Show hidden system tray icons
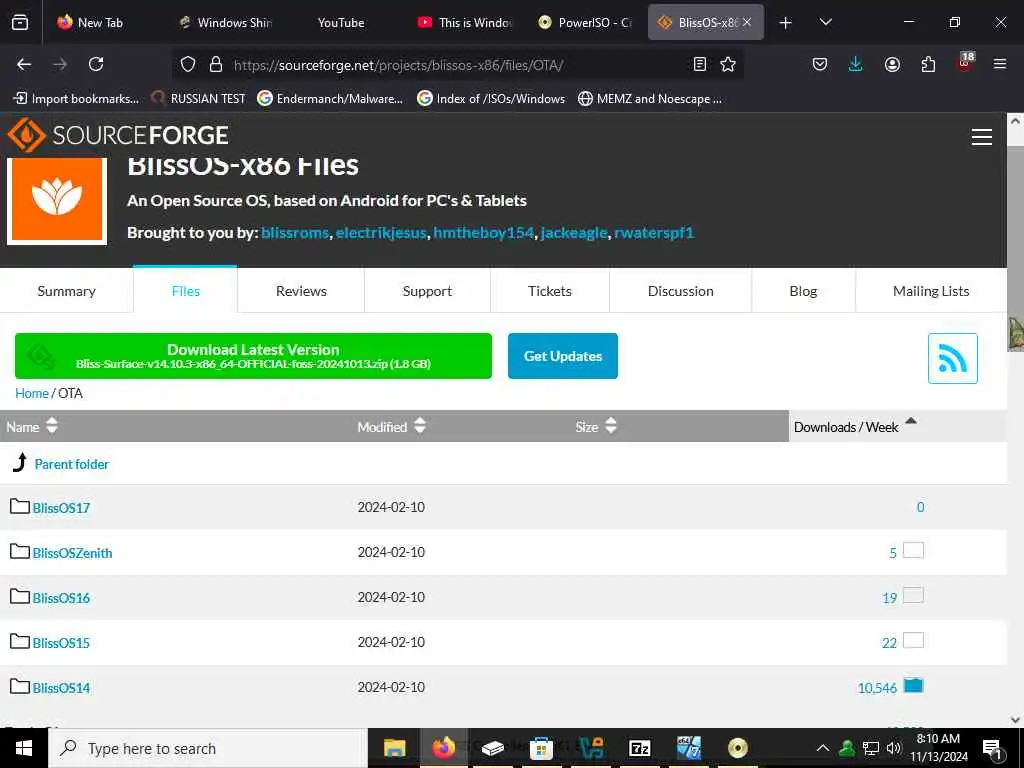This screenshot has width=1024, height=768. pos(823,748)
